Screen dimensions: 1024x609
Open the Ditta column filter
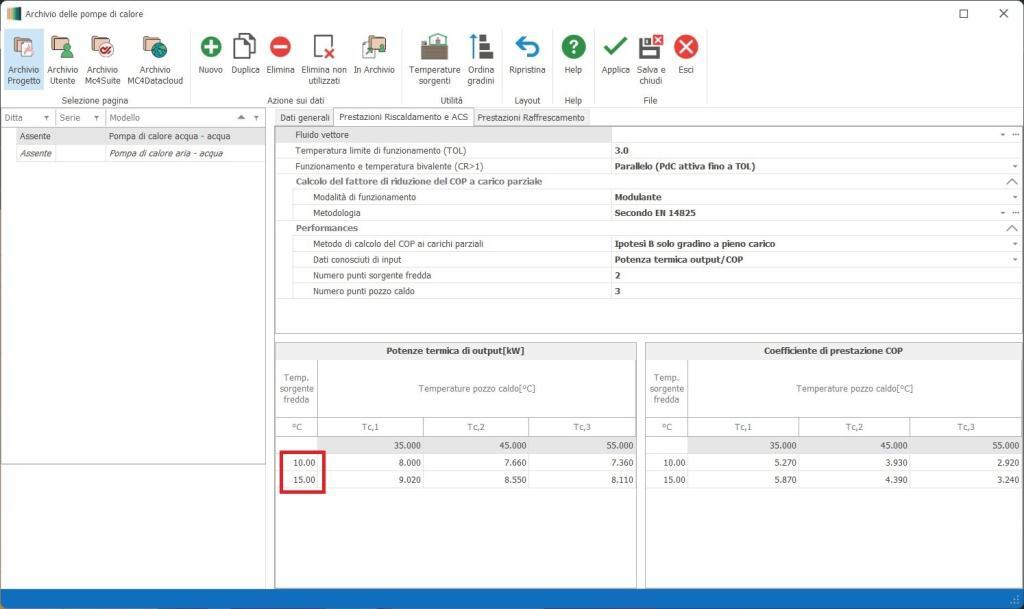click(46, 118)
